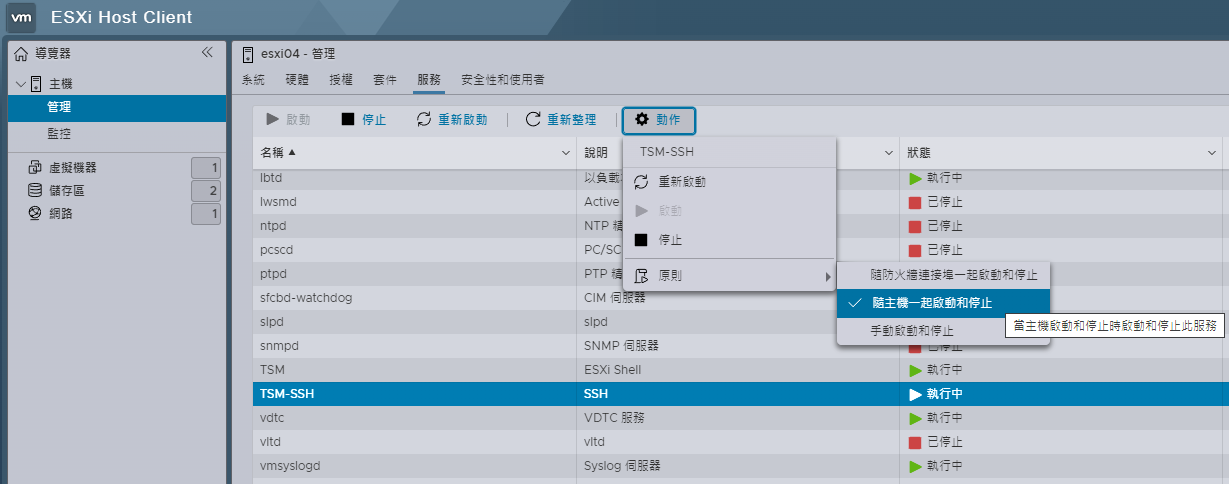Switch to the 系統 tab
Screen dimensions: 1229x484
(253, 79)
